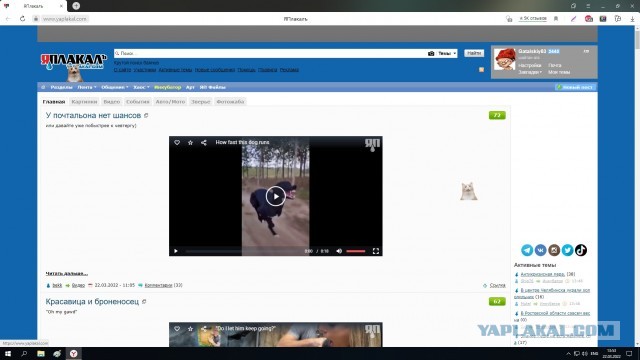The height and width of the screenshot is (360, 640).
Task: Open 'Комментарии (33)' under the first post
Action: [x=163, y=285]
